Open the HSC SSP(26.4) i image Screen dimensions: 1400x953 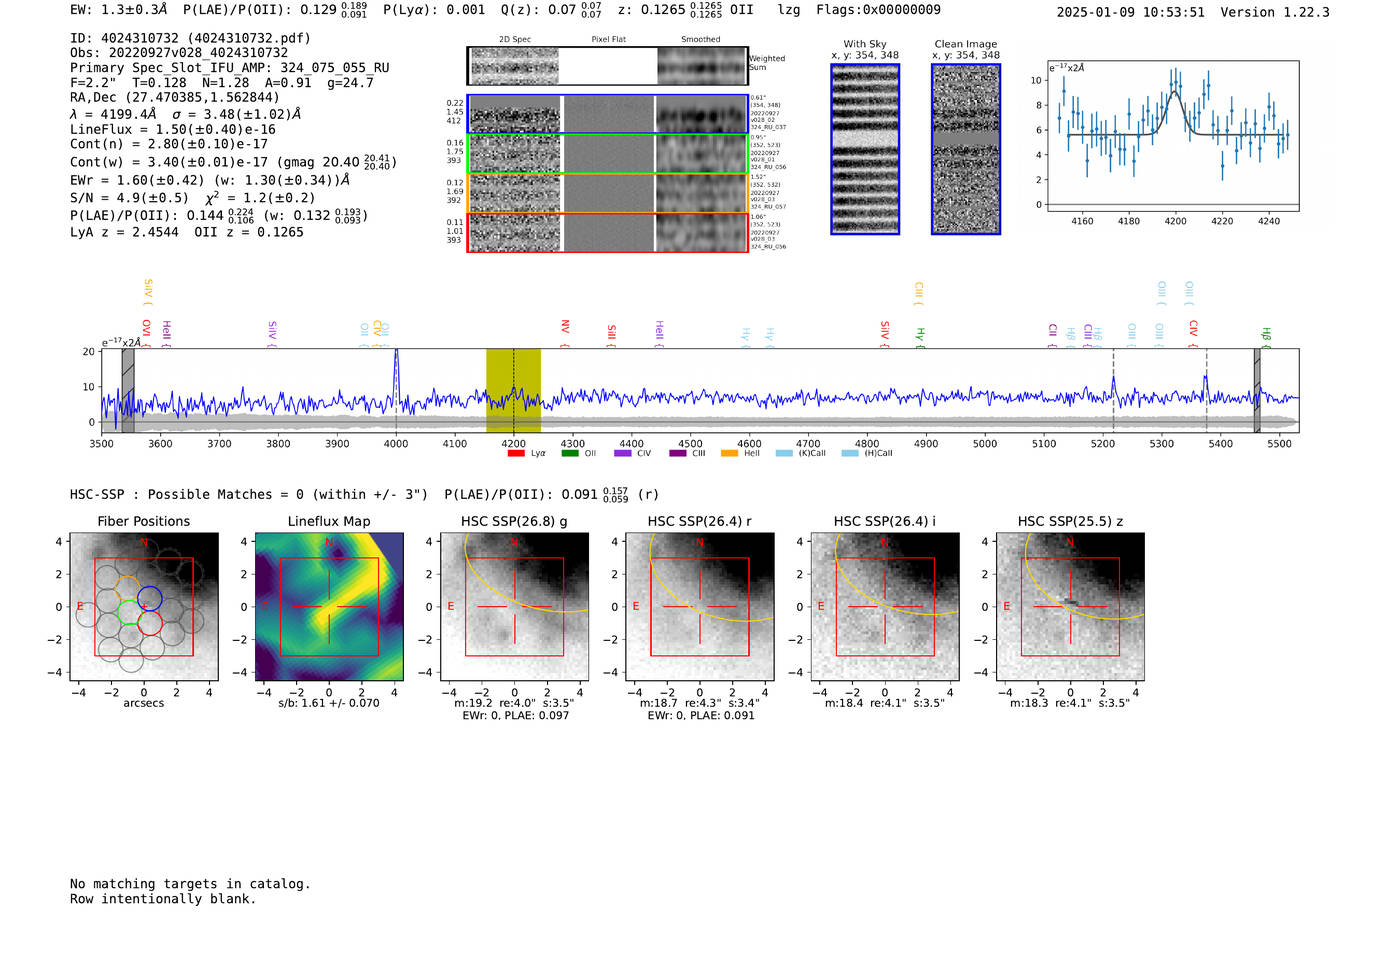click(885, 607)
